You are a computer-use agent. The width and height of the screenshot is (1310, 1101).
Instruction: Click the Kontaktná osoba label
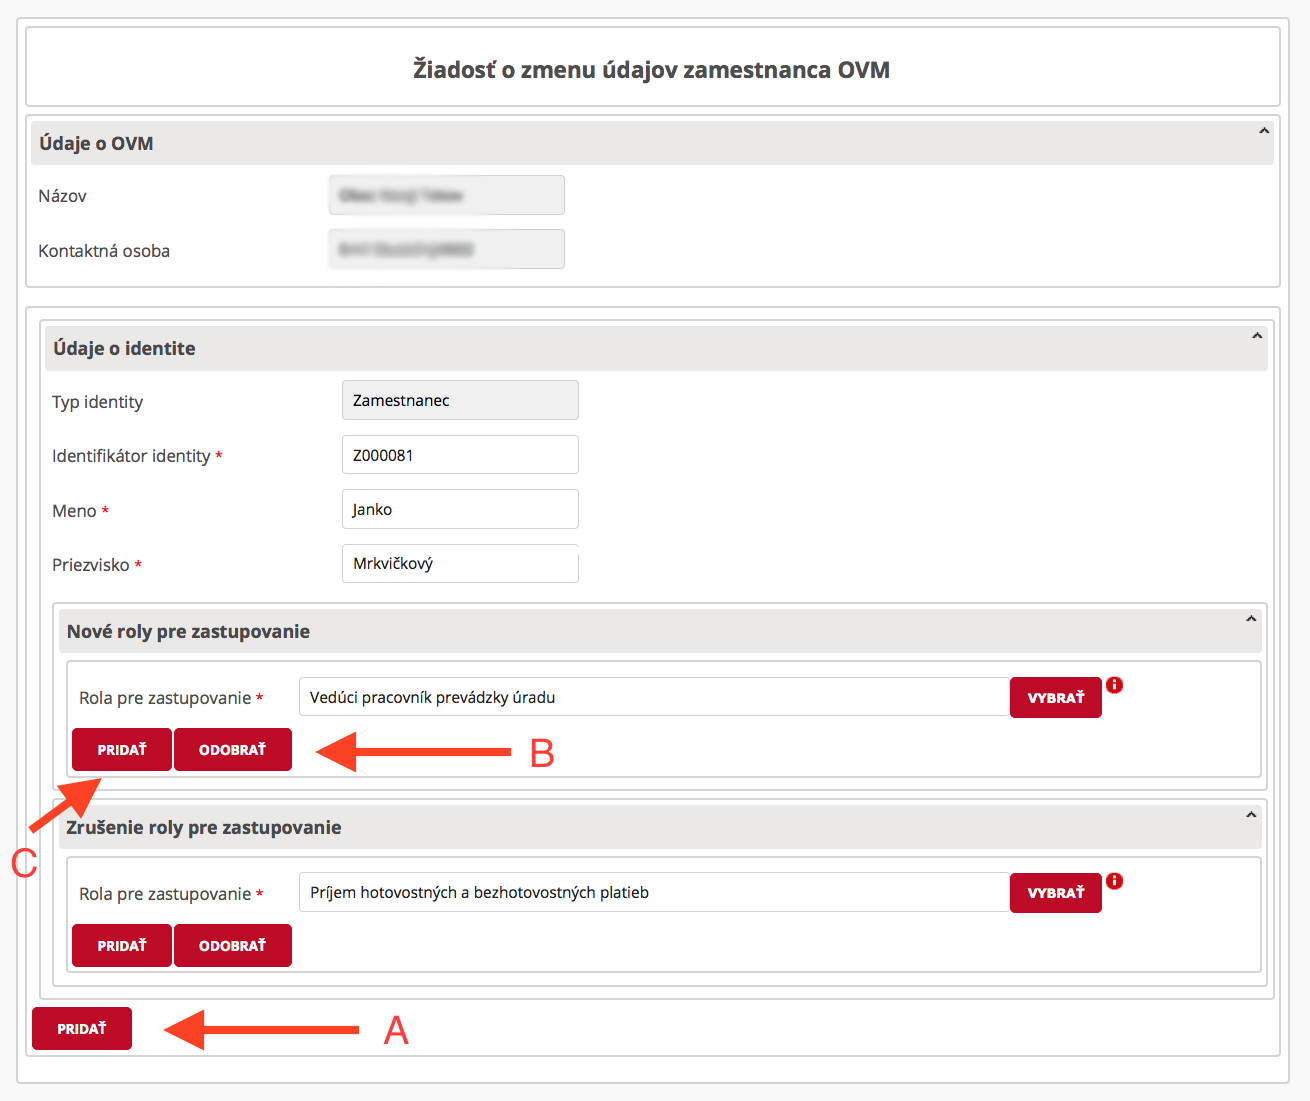(x=104, y=251)
